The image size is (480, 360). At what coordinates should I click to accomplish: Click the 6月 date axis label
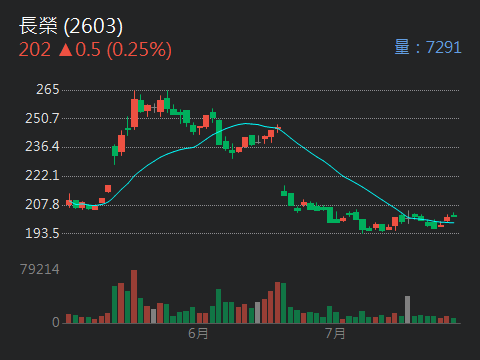point(198,333)
